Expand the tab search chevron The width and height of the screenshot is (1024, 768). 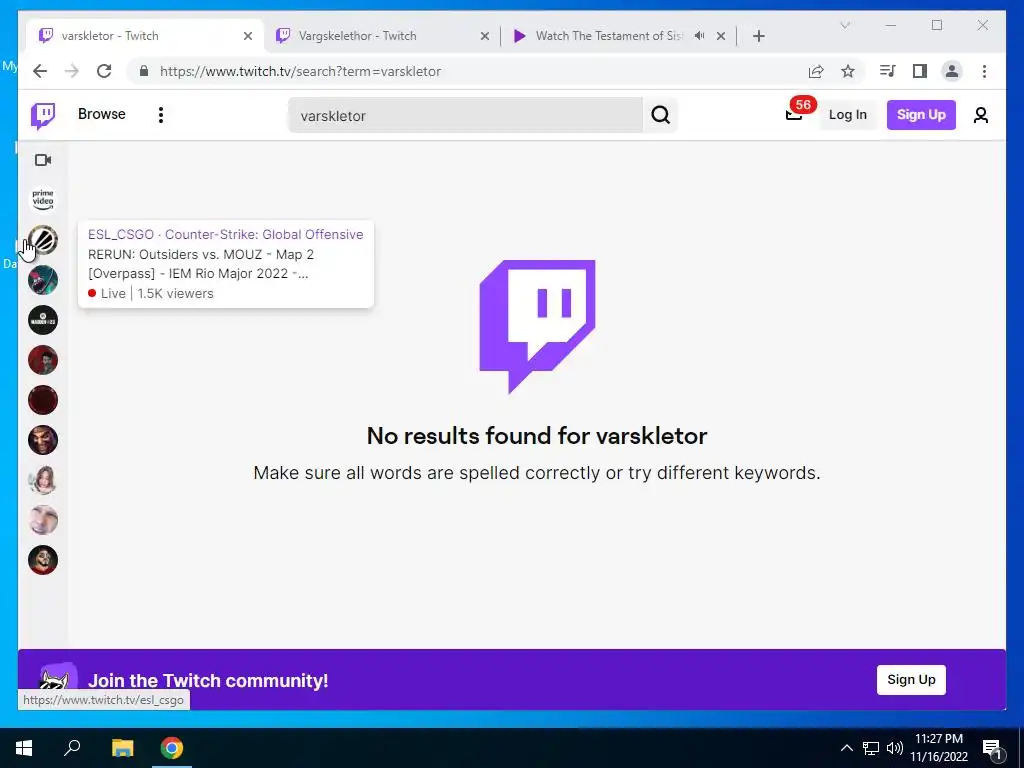(844, 25)
